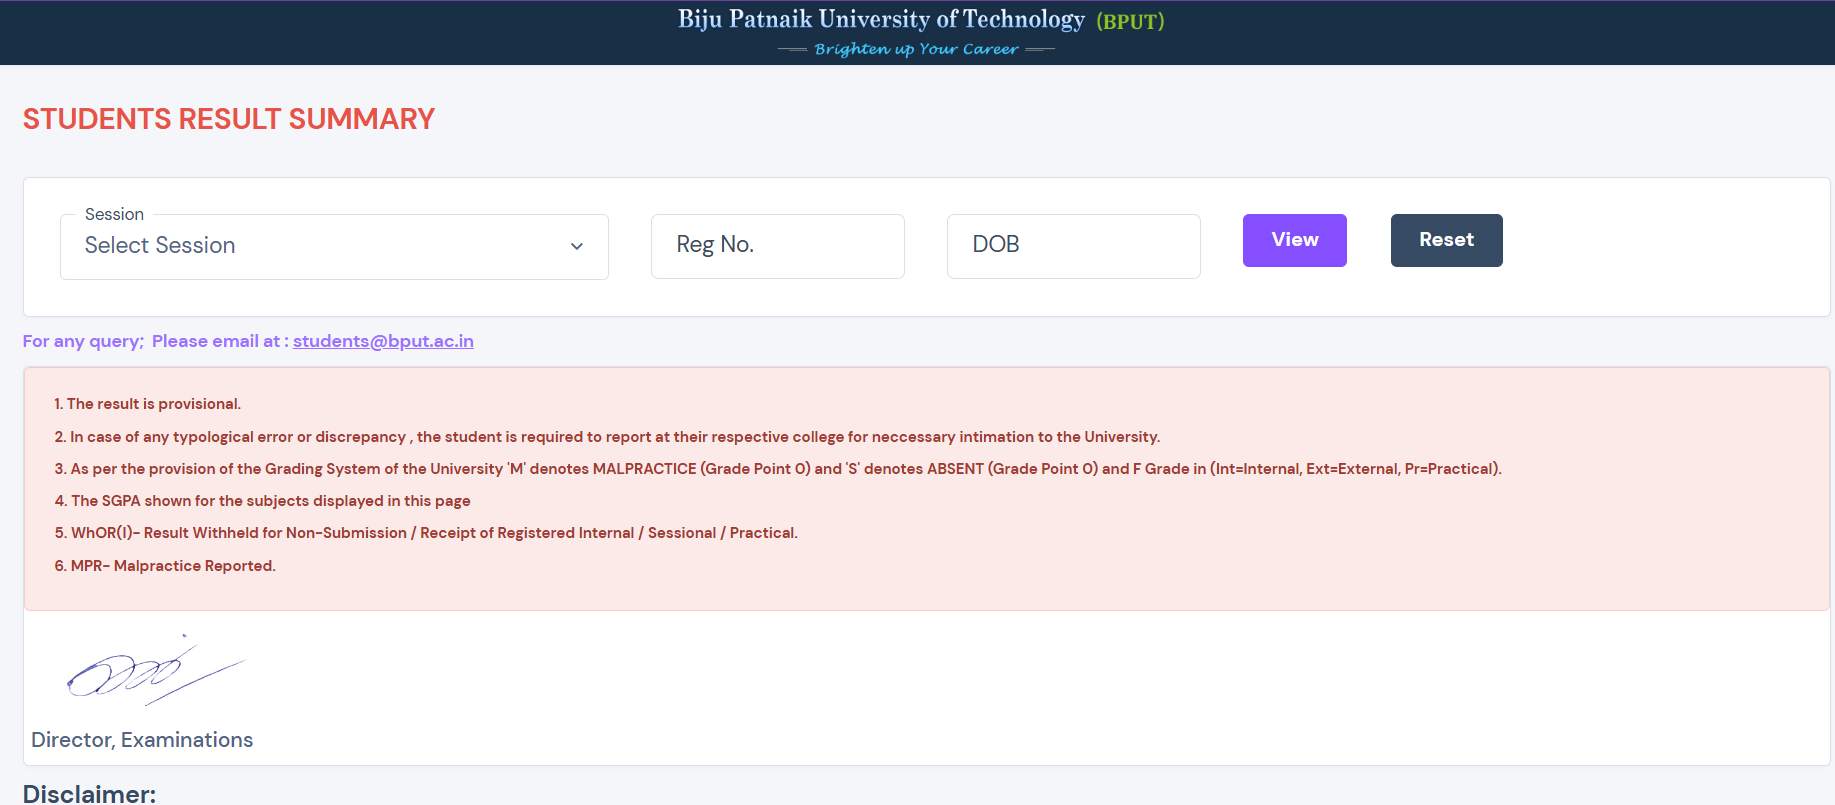
Task: Click the Reg No. input field
Action: (778, 246)
